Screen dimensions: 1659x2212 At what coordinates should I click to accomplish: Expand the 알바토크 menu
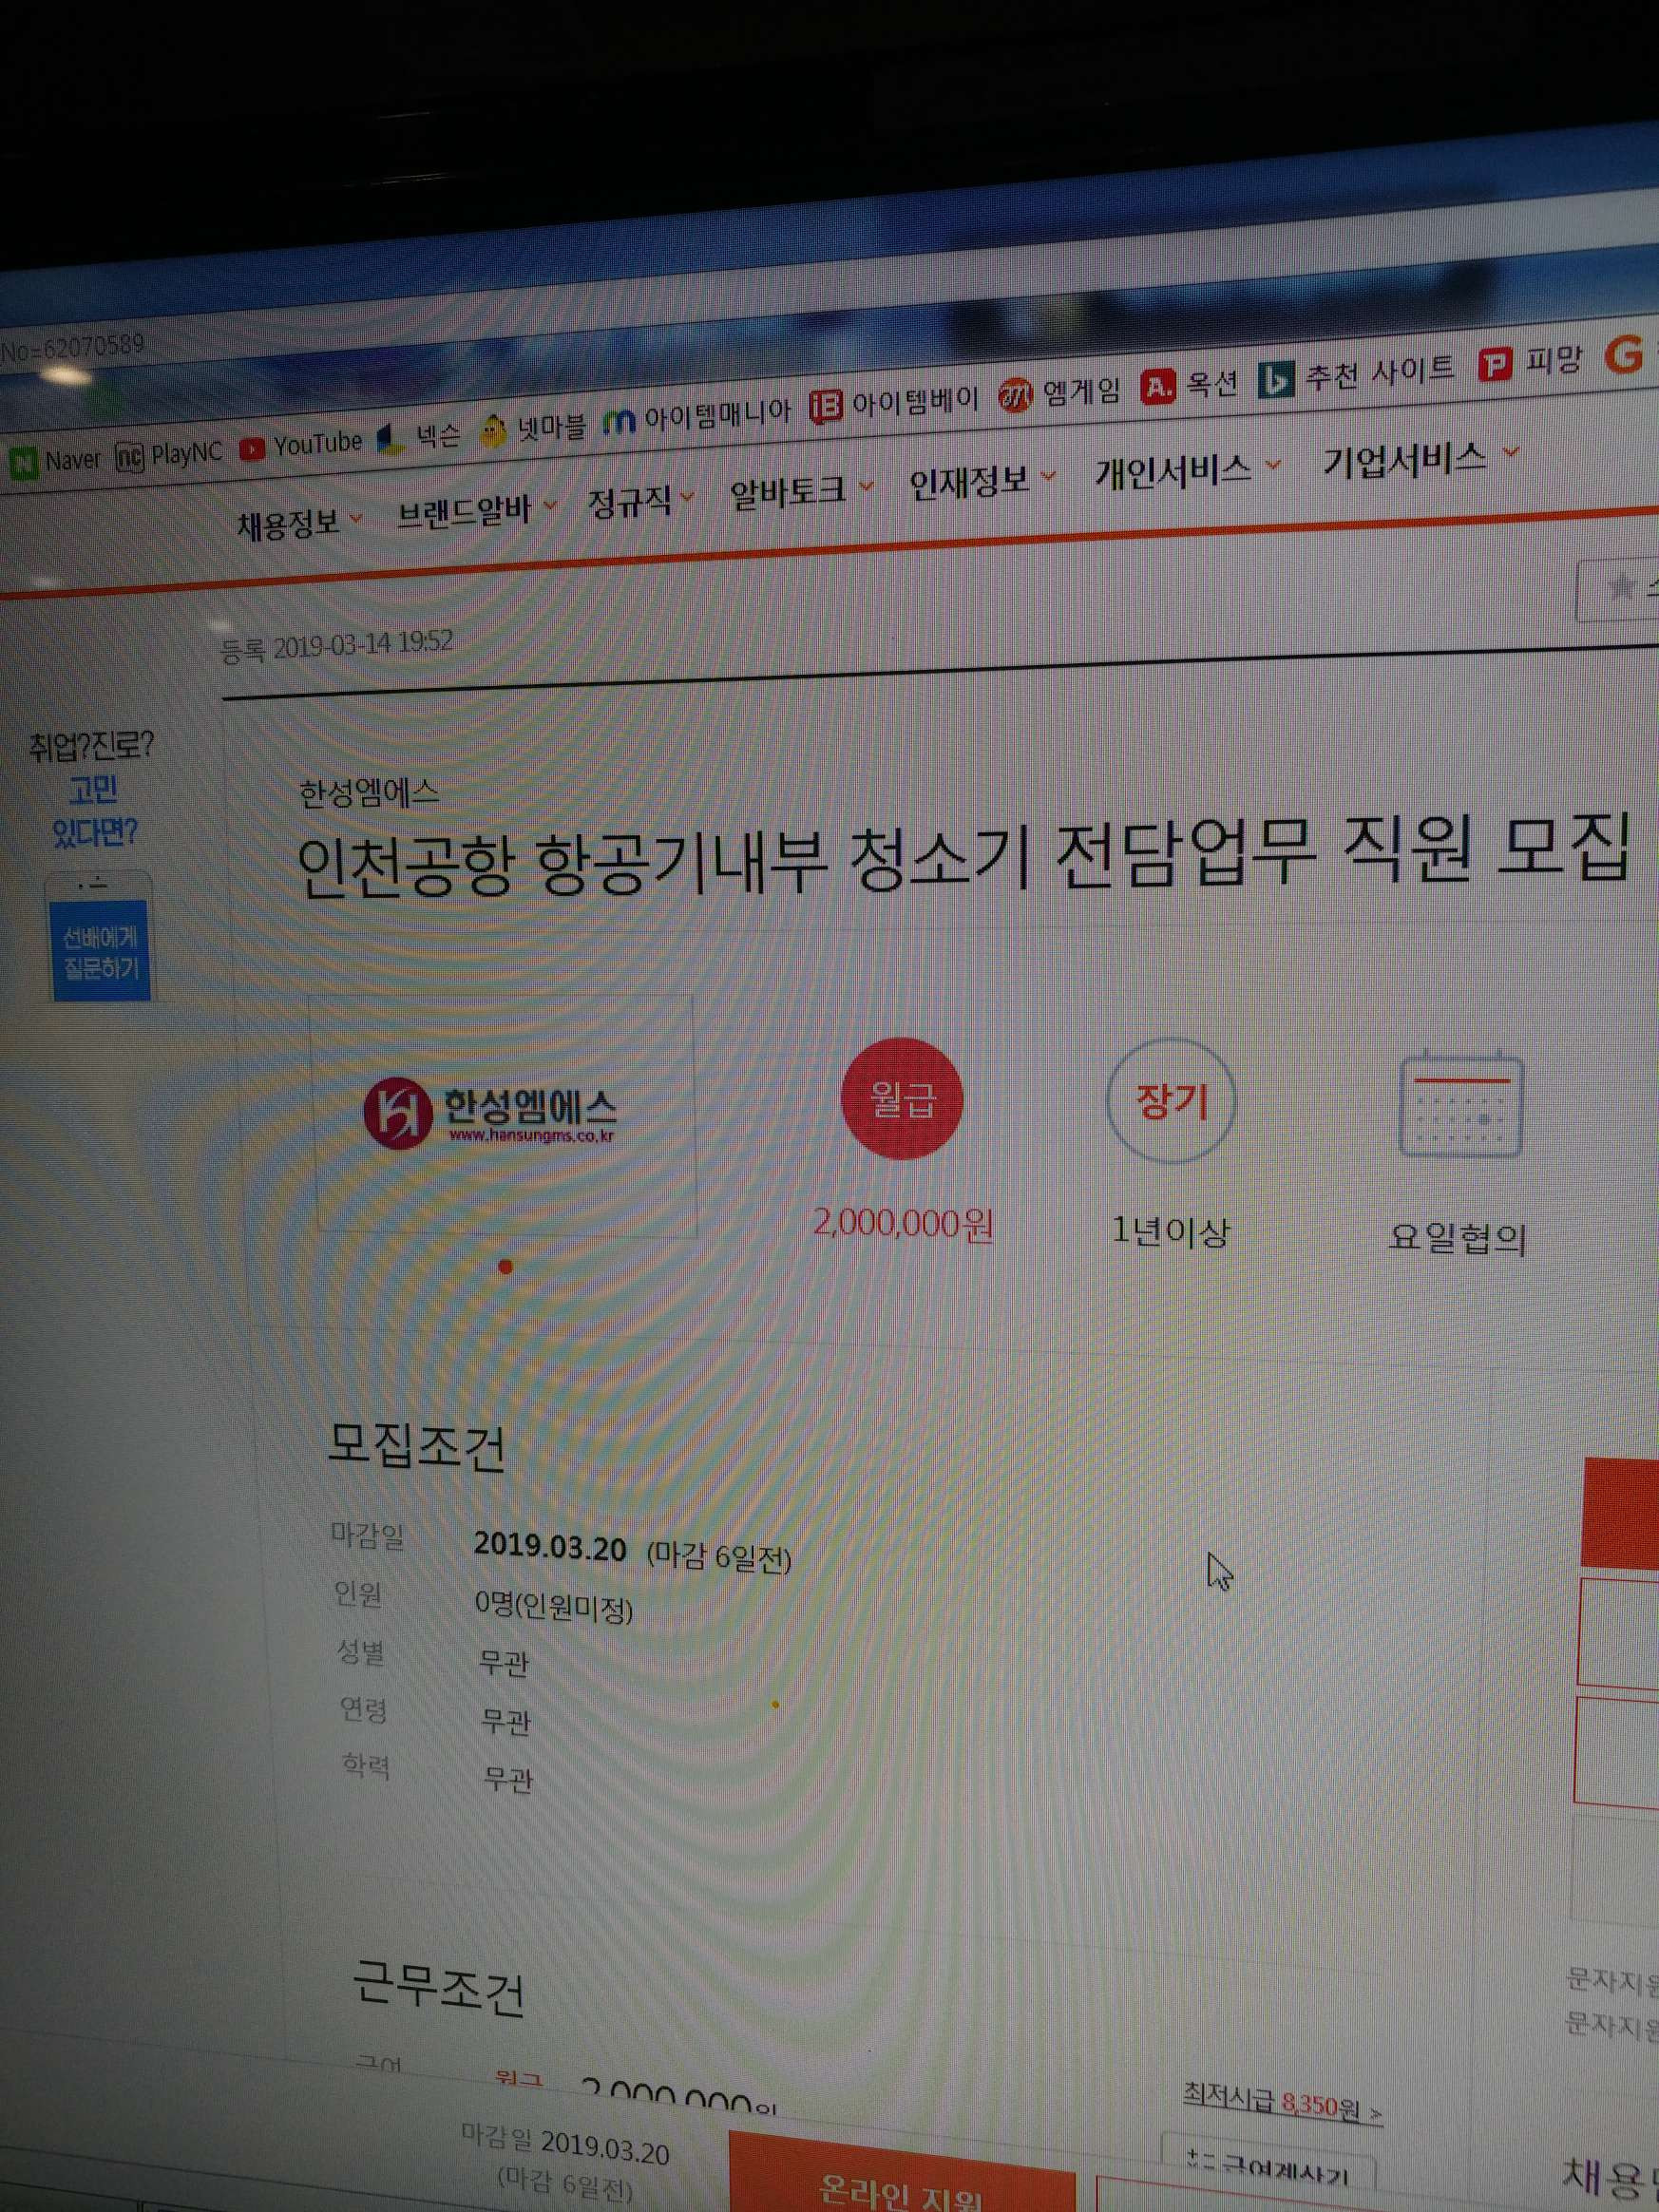801,491
